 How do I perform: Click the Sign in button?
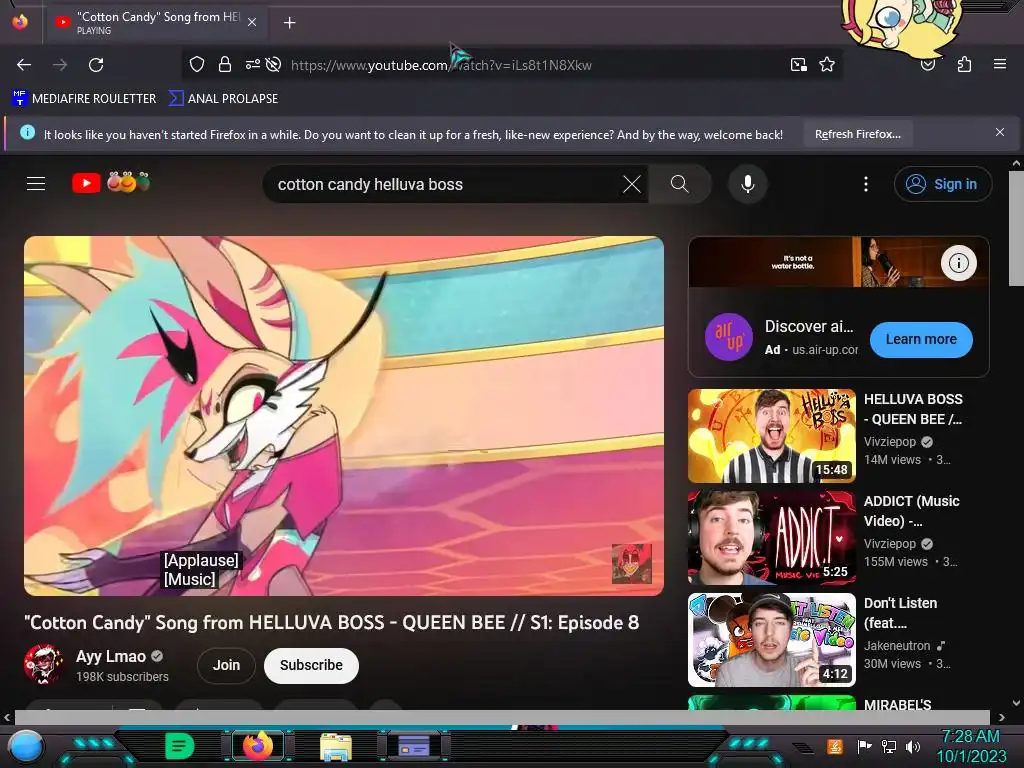tap(942, 184)
